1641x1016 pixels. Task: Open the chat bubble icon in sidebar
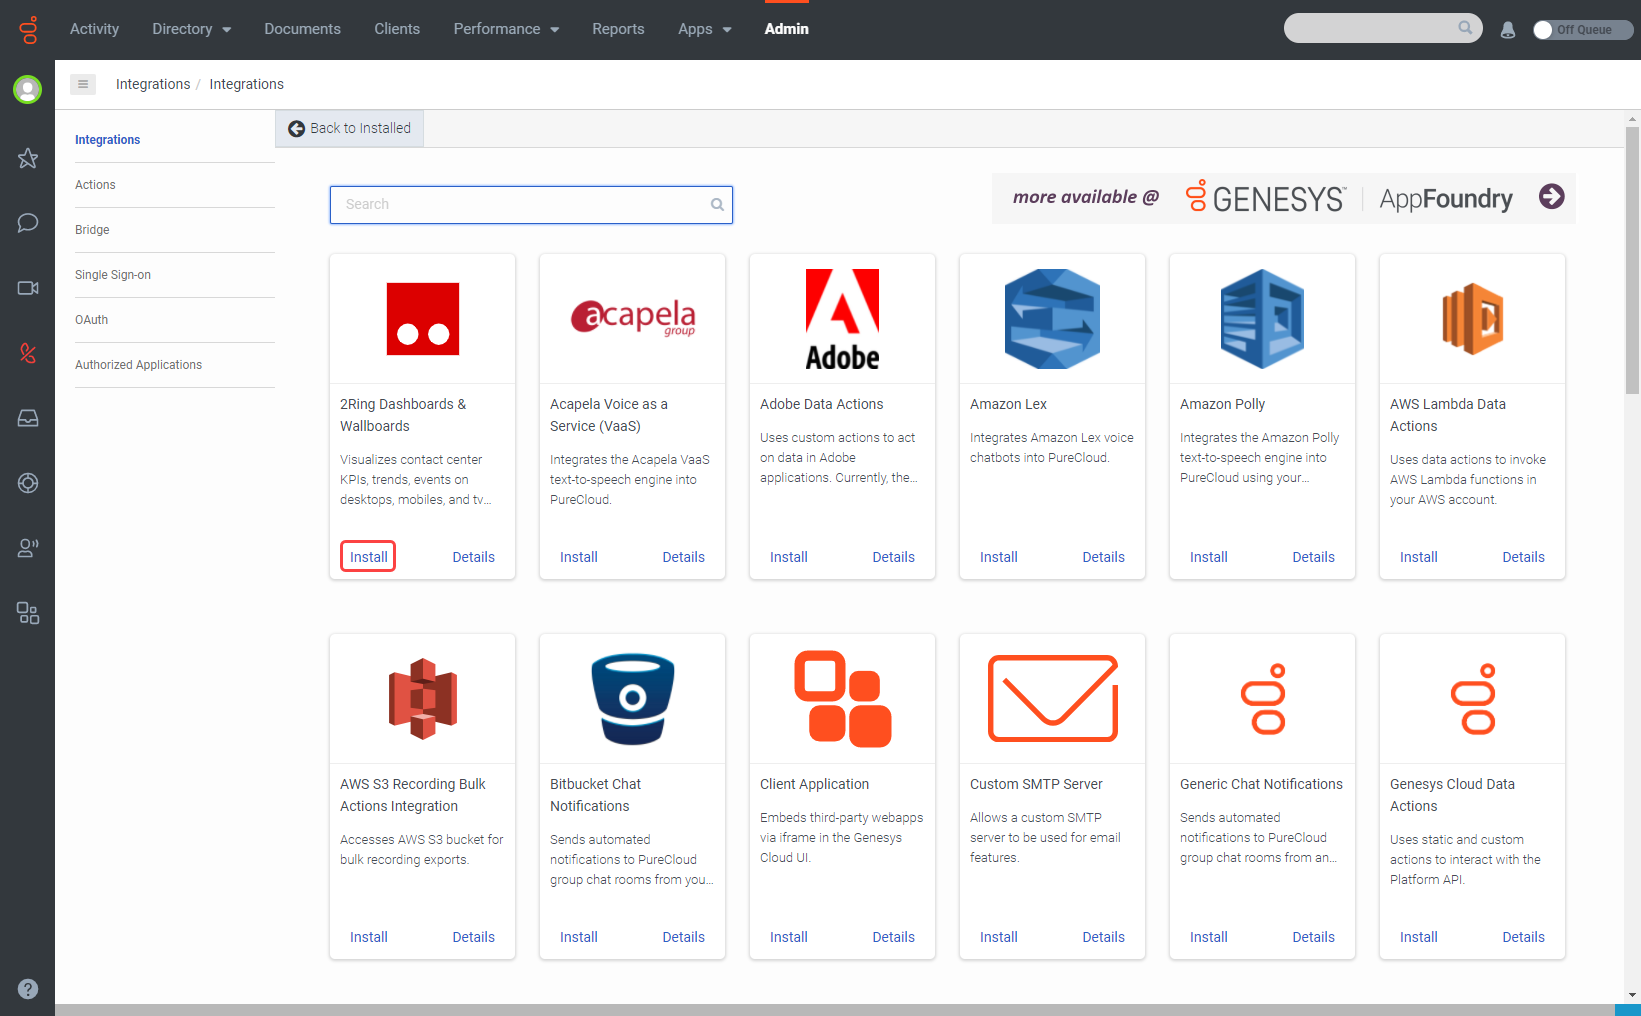(x=28, y=223)
